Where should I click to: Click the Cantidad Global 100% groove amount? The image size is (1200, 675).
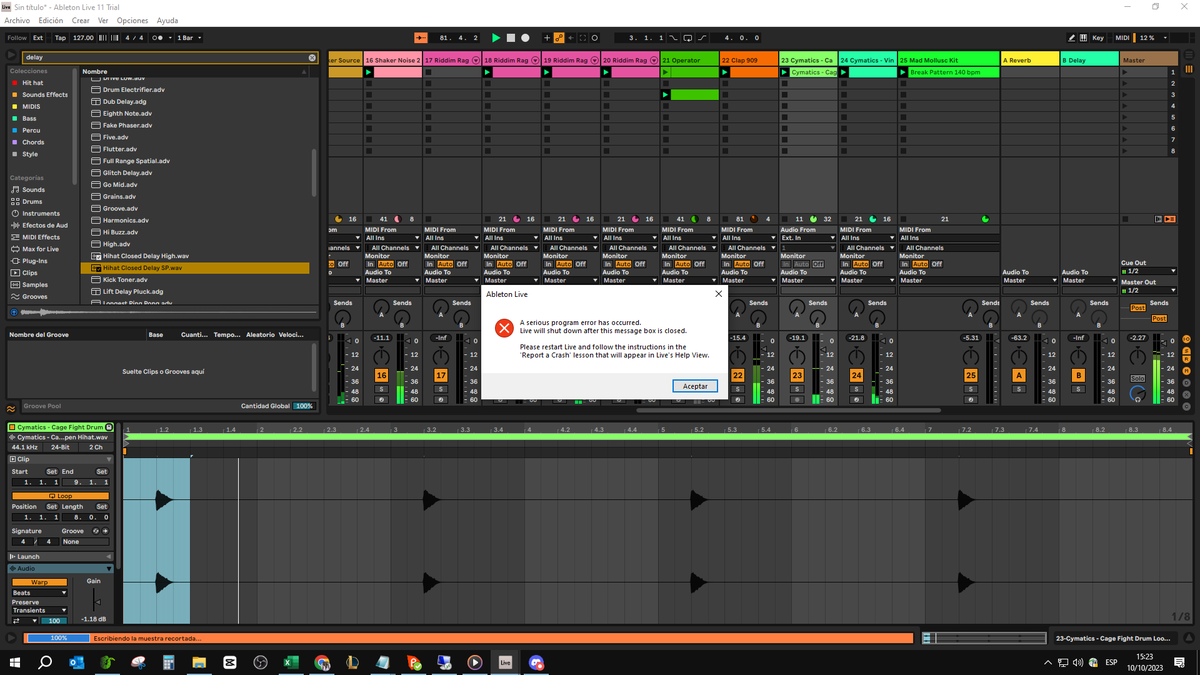tap(303, 406)
